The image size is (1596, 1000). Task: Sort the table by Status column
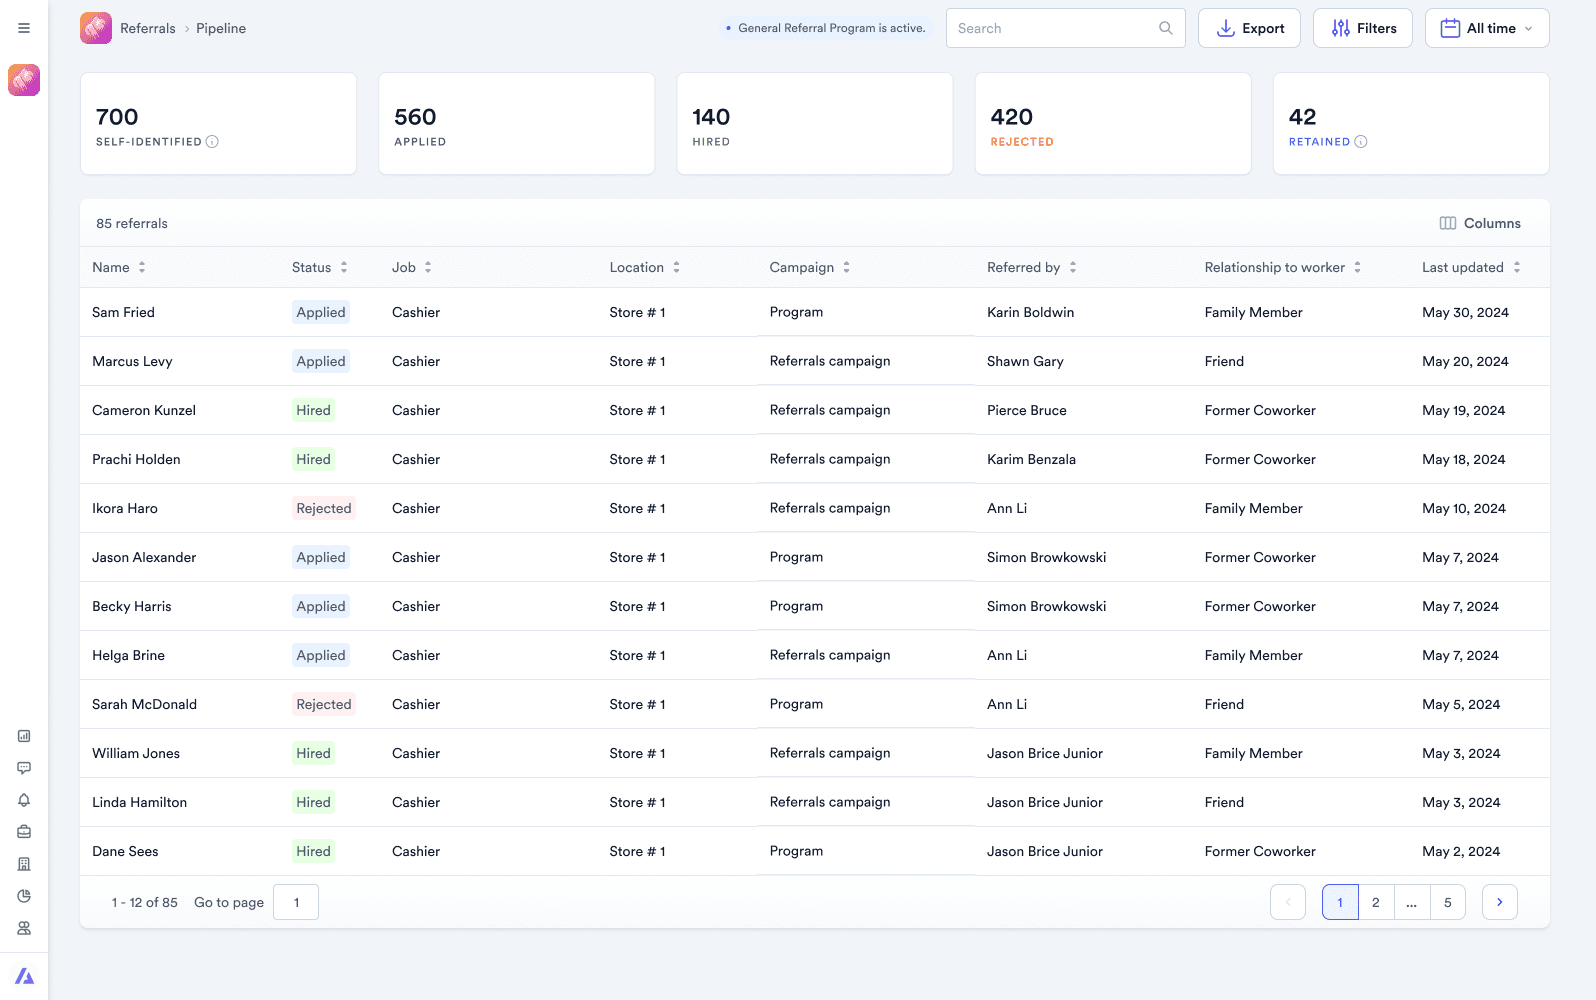pos(344,267)
